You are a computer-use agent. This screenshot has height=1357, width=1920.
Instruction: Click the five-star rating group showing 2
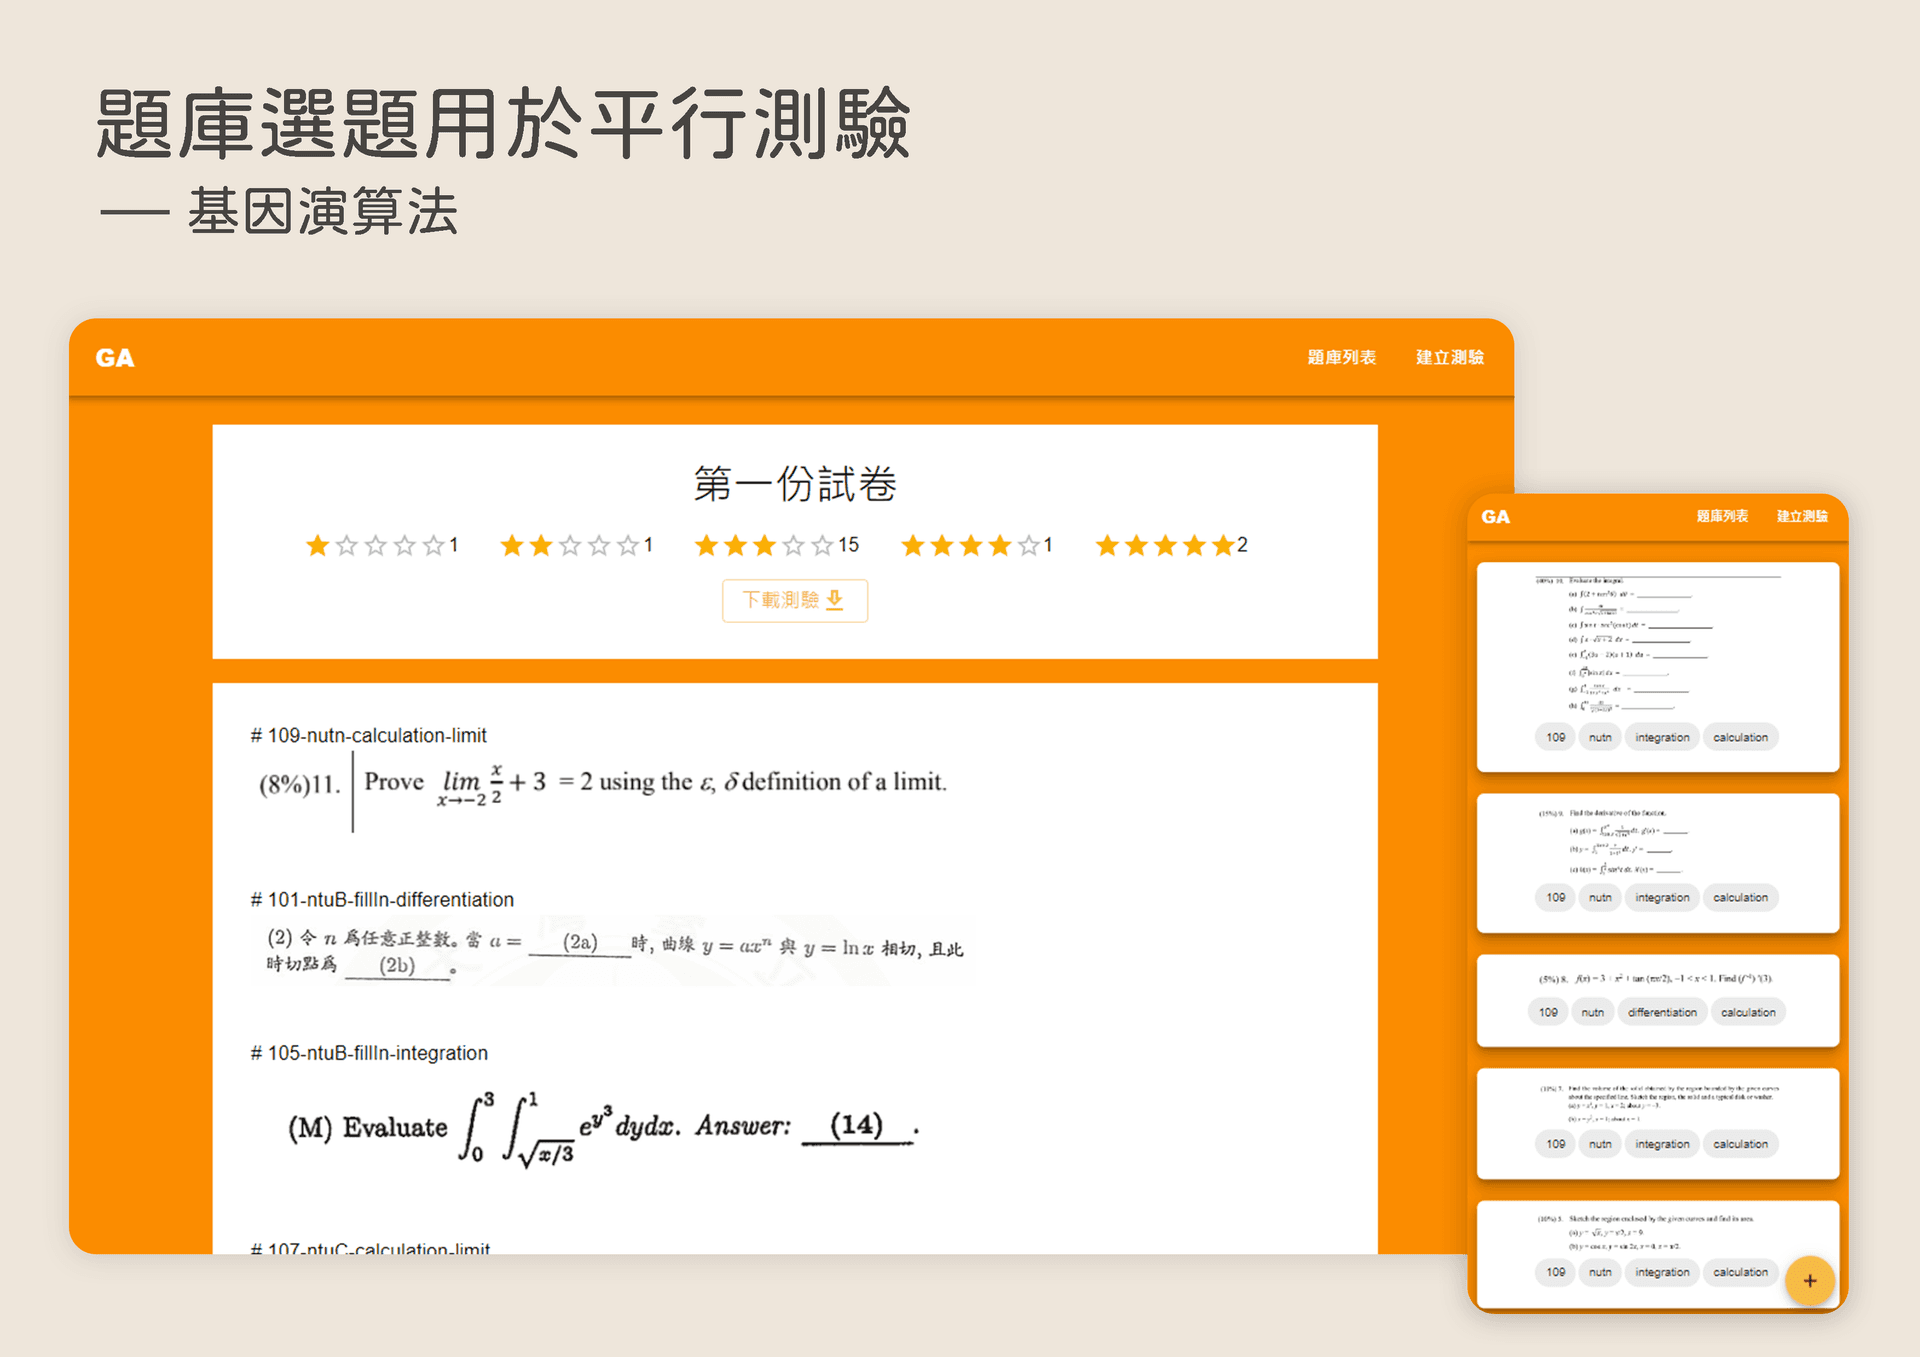1171,545
